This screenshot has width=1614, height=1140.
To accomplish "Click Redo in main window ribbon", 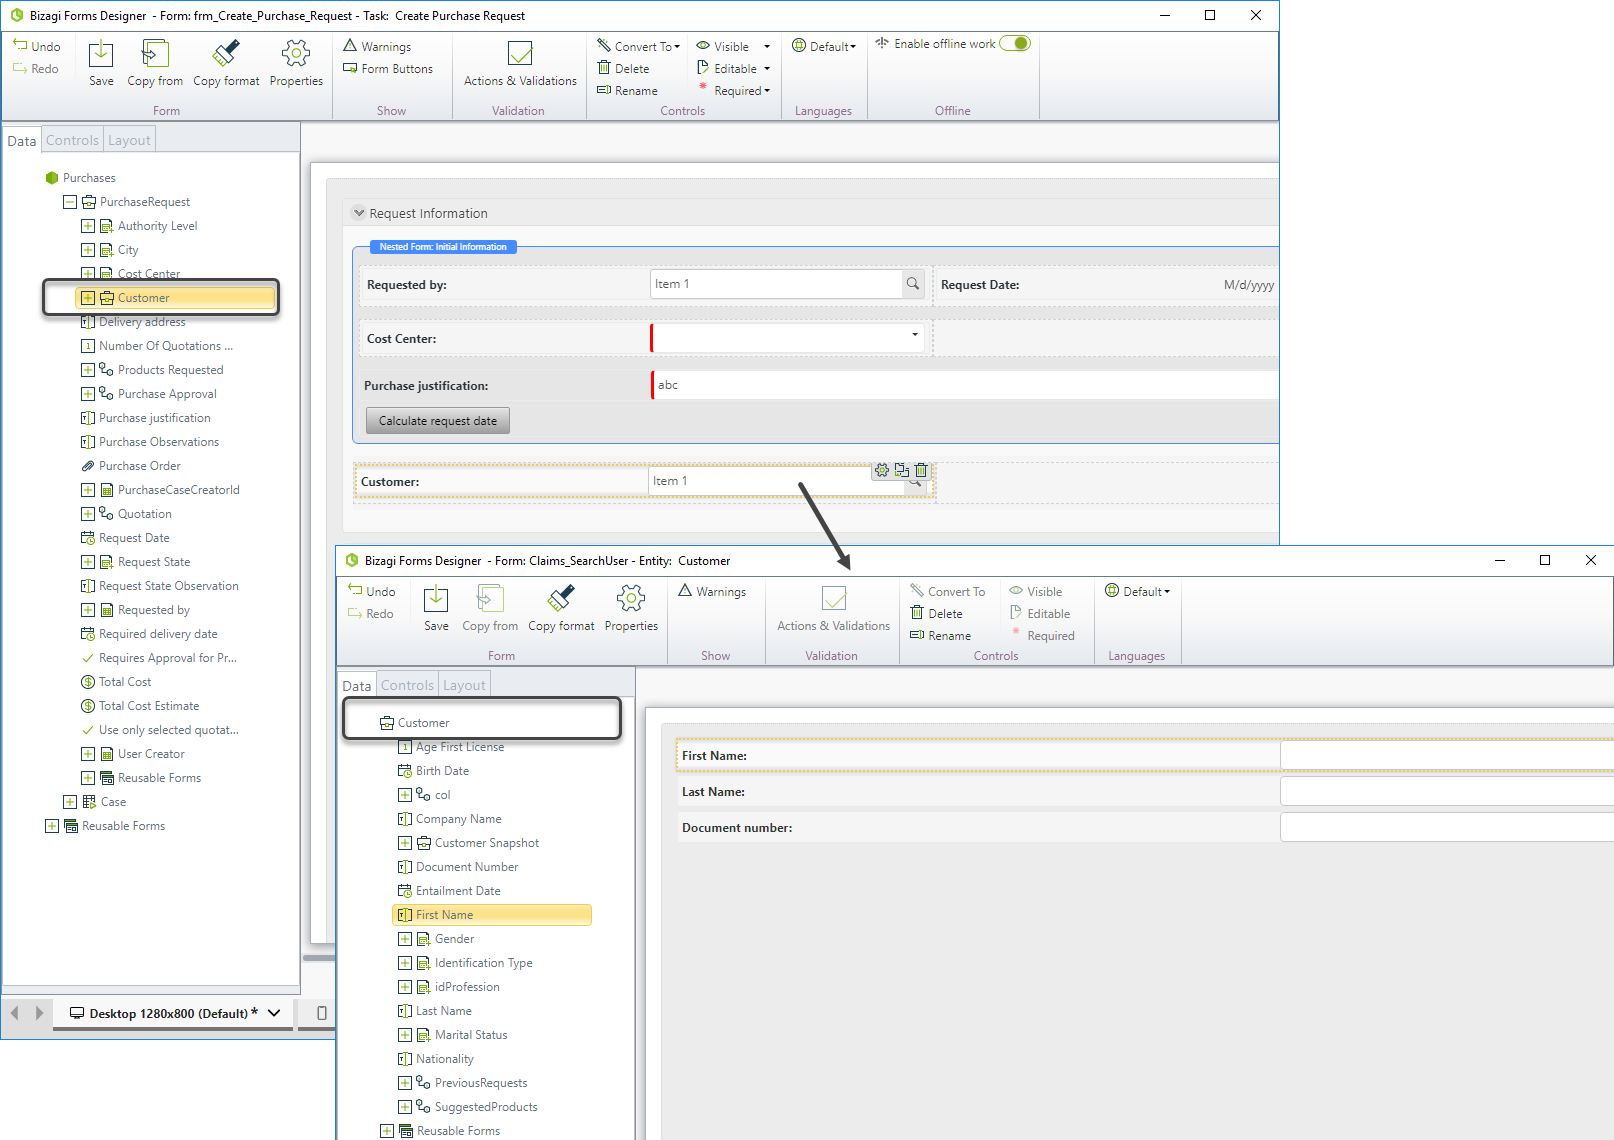I will (x=36, y=68).
